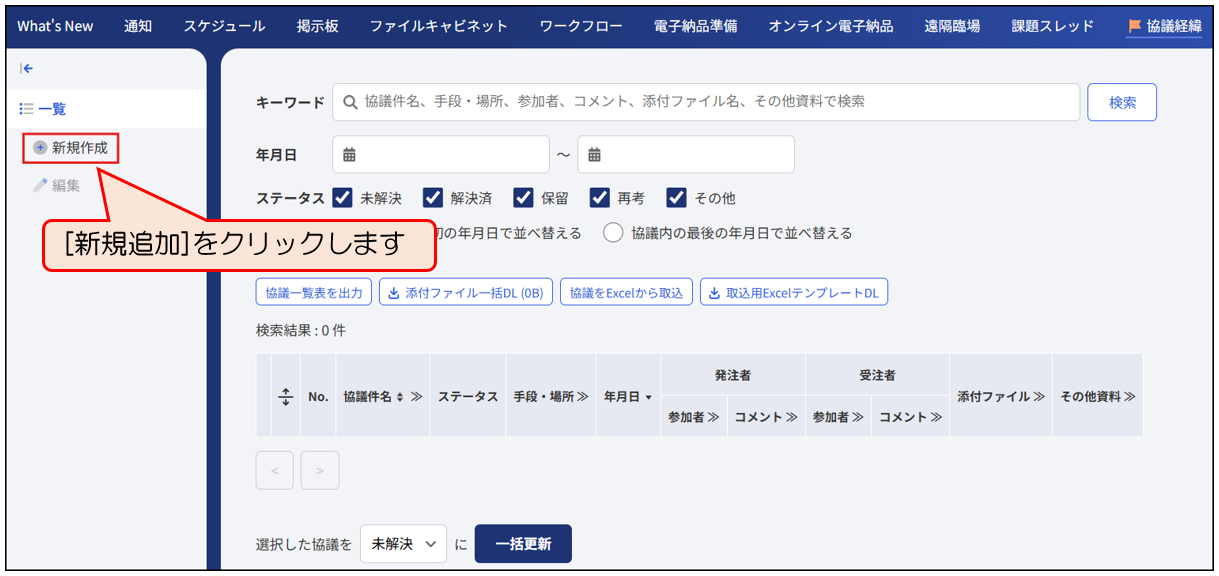Image resolution: width=1219 pixels, height=576 pixels.
Task: Click the download icon on 添付ファイル一括DL
Action: click(394, 293)
